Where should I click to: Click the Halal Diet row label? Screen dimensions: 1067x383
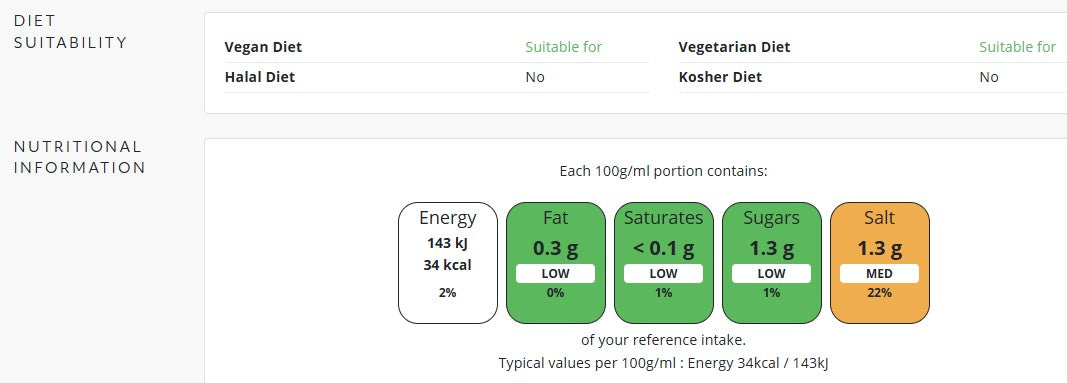260,77
